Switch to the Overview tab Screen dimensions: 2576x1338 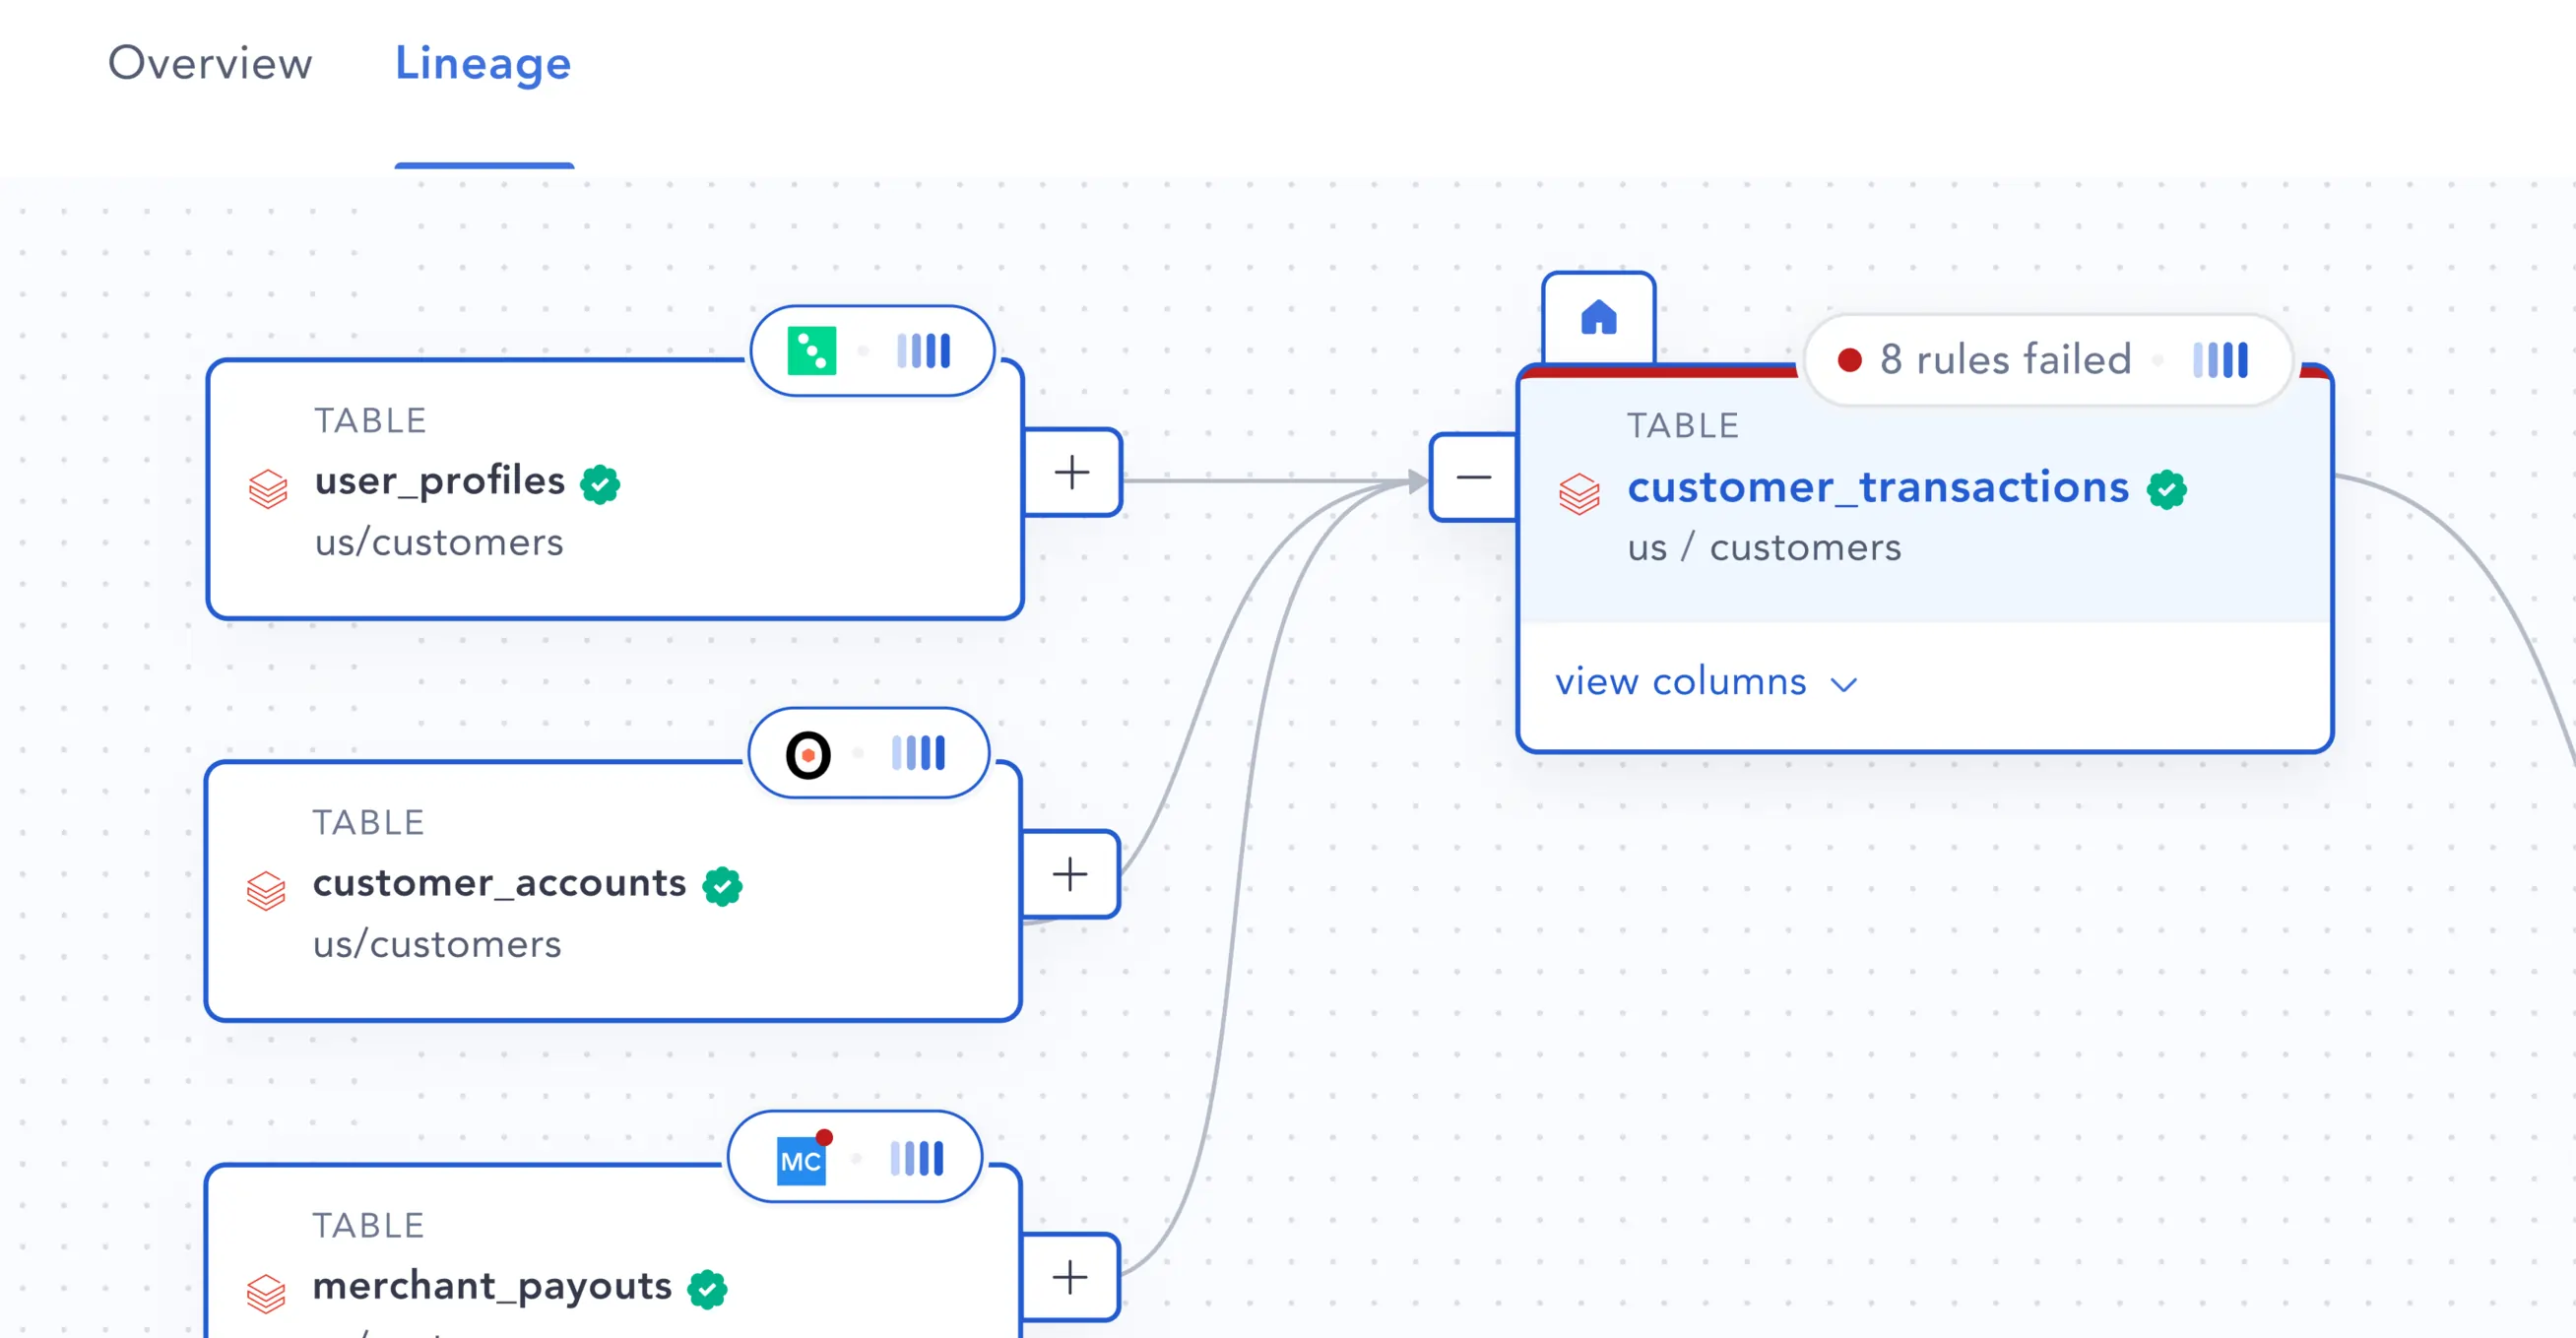210,63
